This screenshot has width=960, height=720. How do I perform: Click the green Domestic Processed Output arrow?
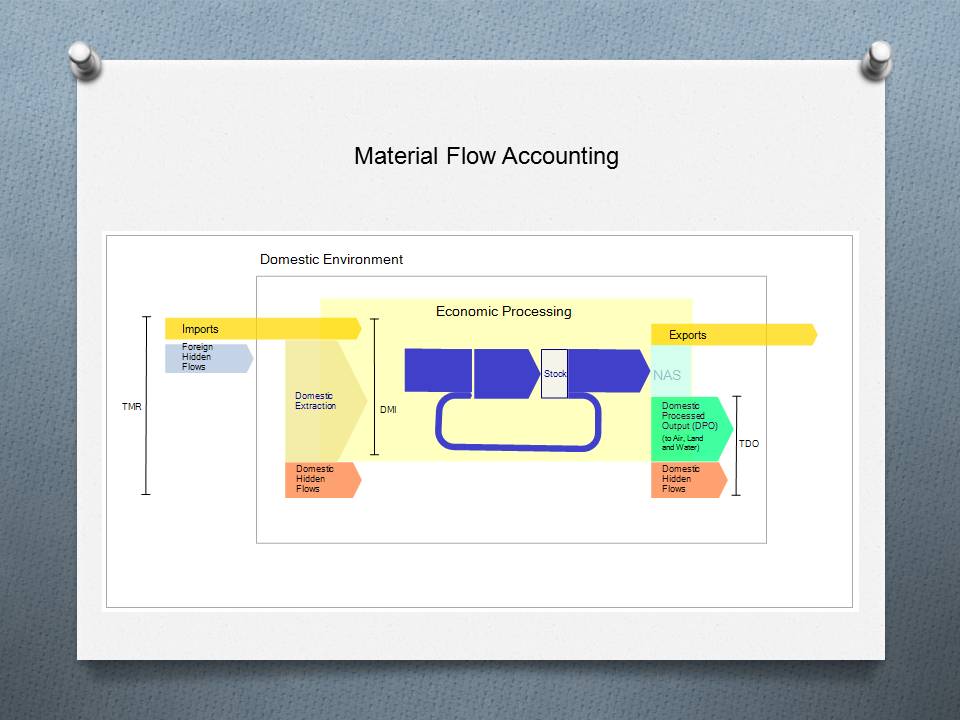tap(691, 429)
